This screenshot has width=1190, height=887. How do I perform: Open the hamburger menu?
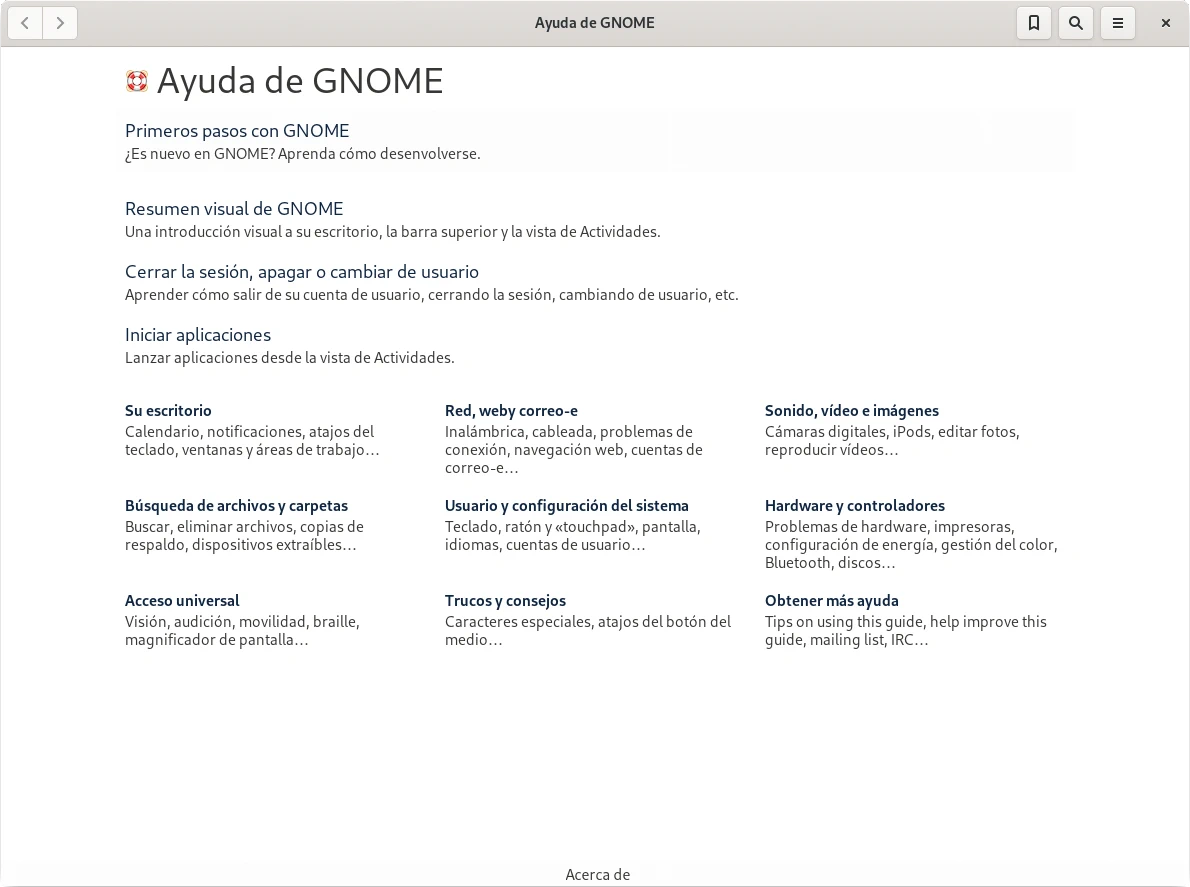1118,23
